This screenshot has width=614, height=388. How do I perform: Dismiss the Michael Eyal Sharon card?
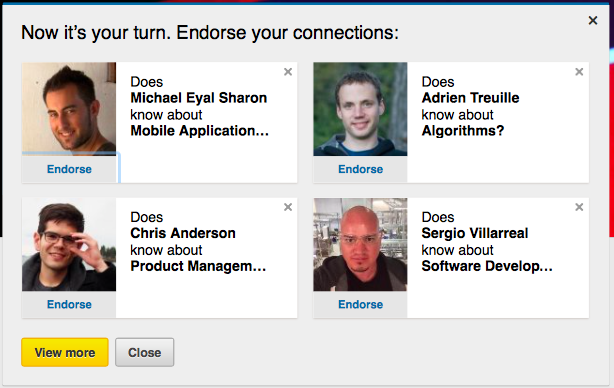tap(288, 72)
